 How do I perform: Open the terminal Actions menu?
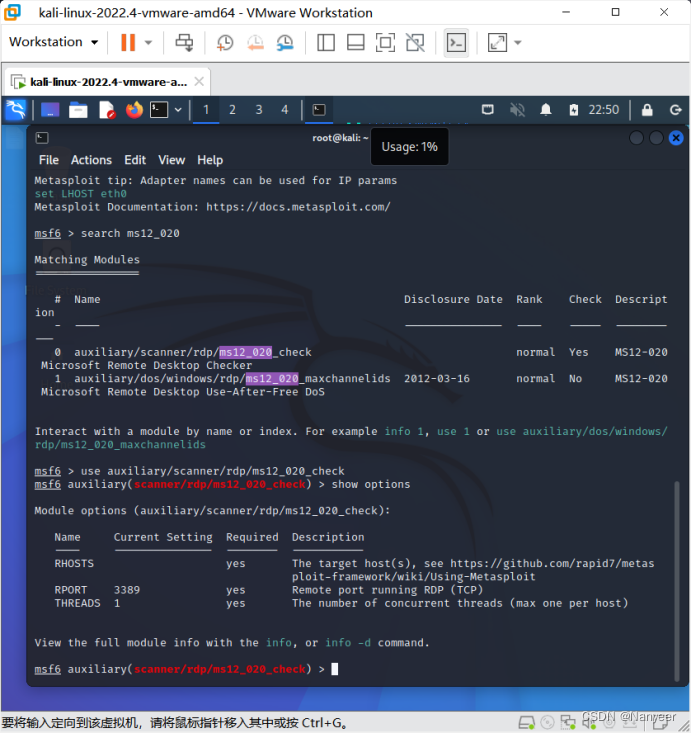pyautogui.click(x=91, y=160)
